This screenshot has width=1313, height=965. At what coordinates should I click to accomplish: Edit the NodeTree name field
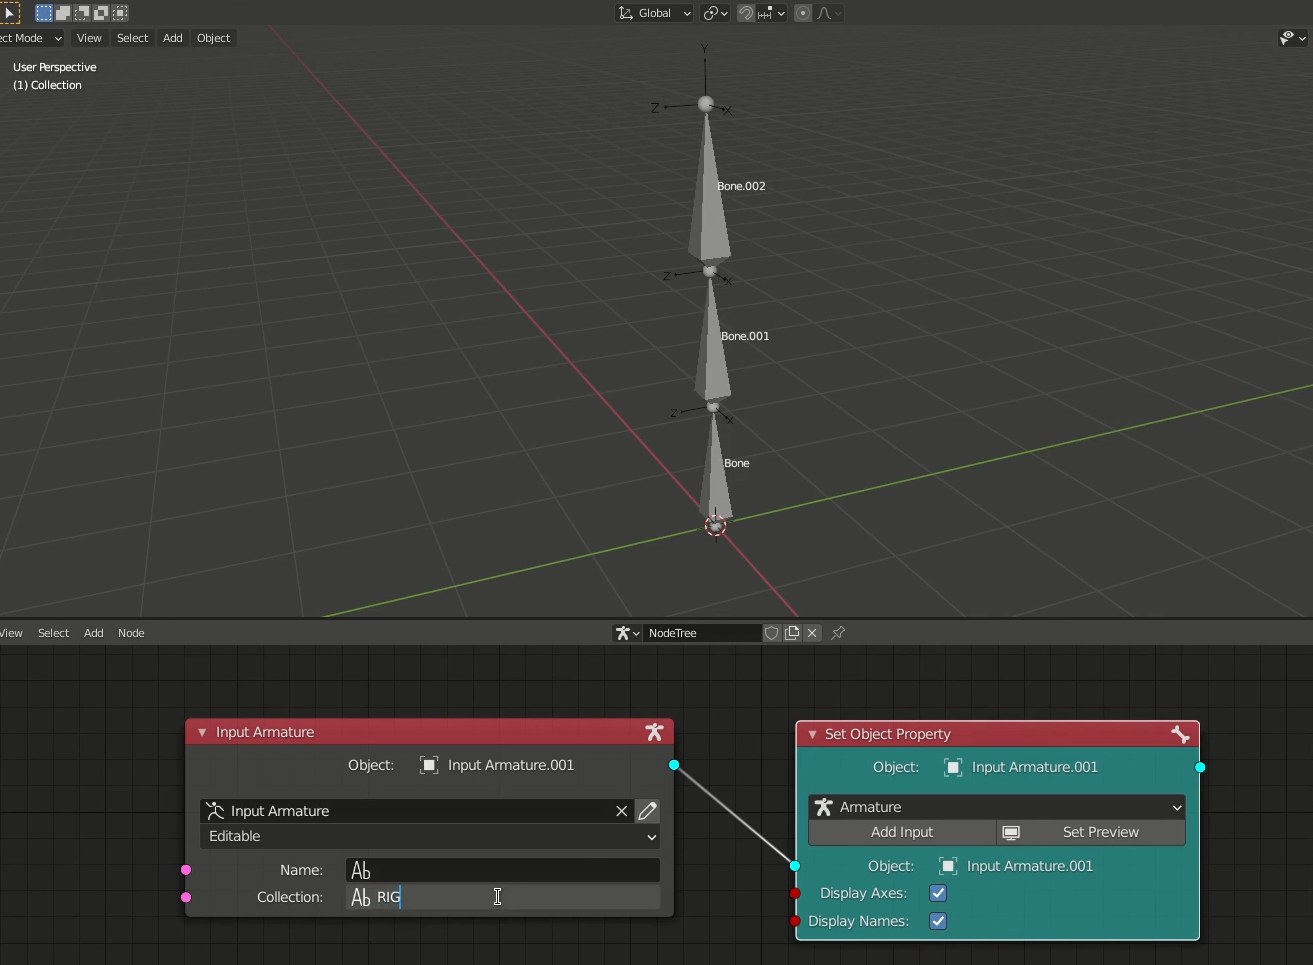click(703, 633)
